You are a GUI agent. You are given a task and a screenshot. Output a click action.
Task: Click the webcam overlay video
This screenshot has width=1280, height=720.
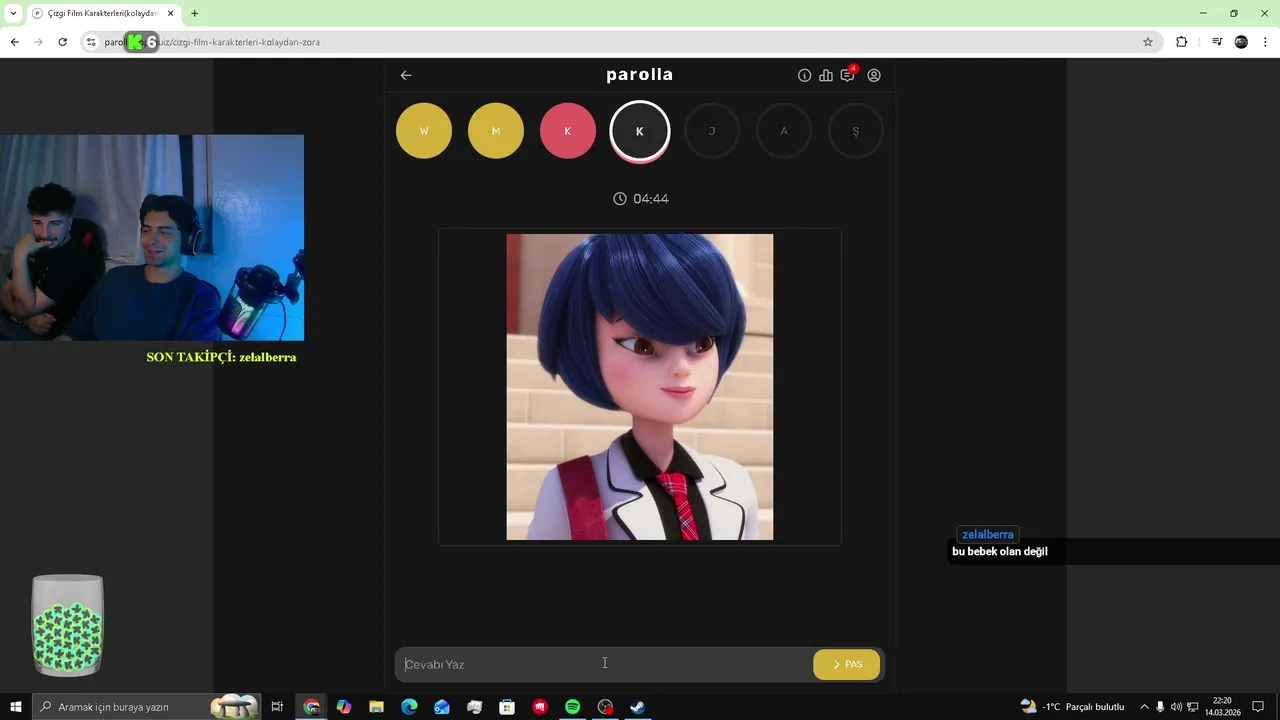[x=152, y=238]
